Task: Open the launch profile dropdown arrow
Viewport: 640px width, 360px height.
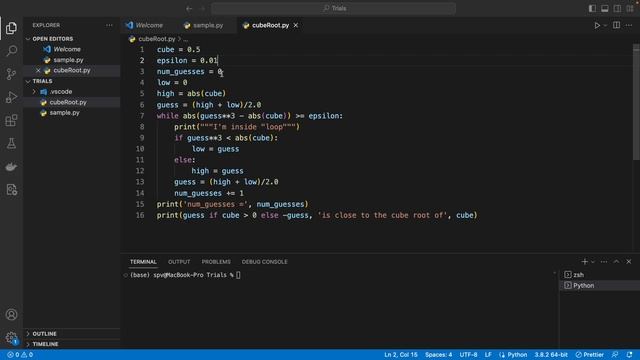Action: [593, 262]
